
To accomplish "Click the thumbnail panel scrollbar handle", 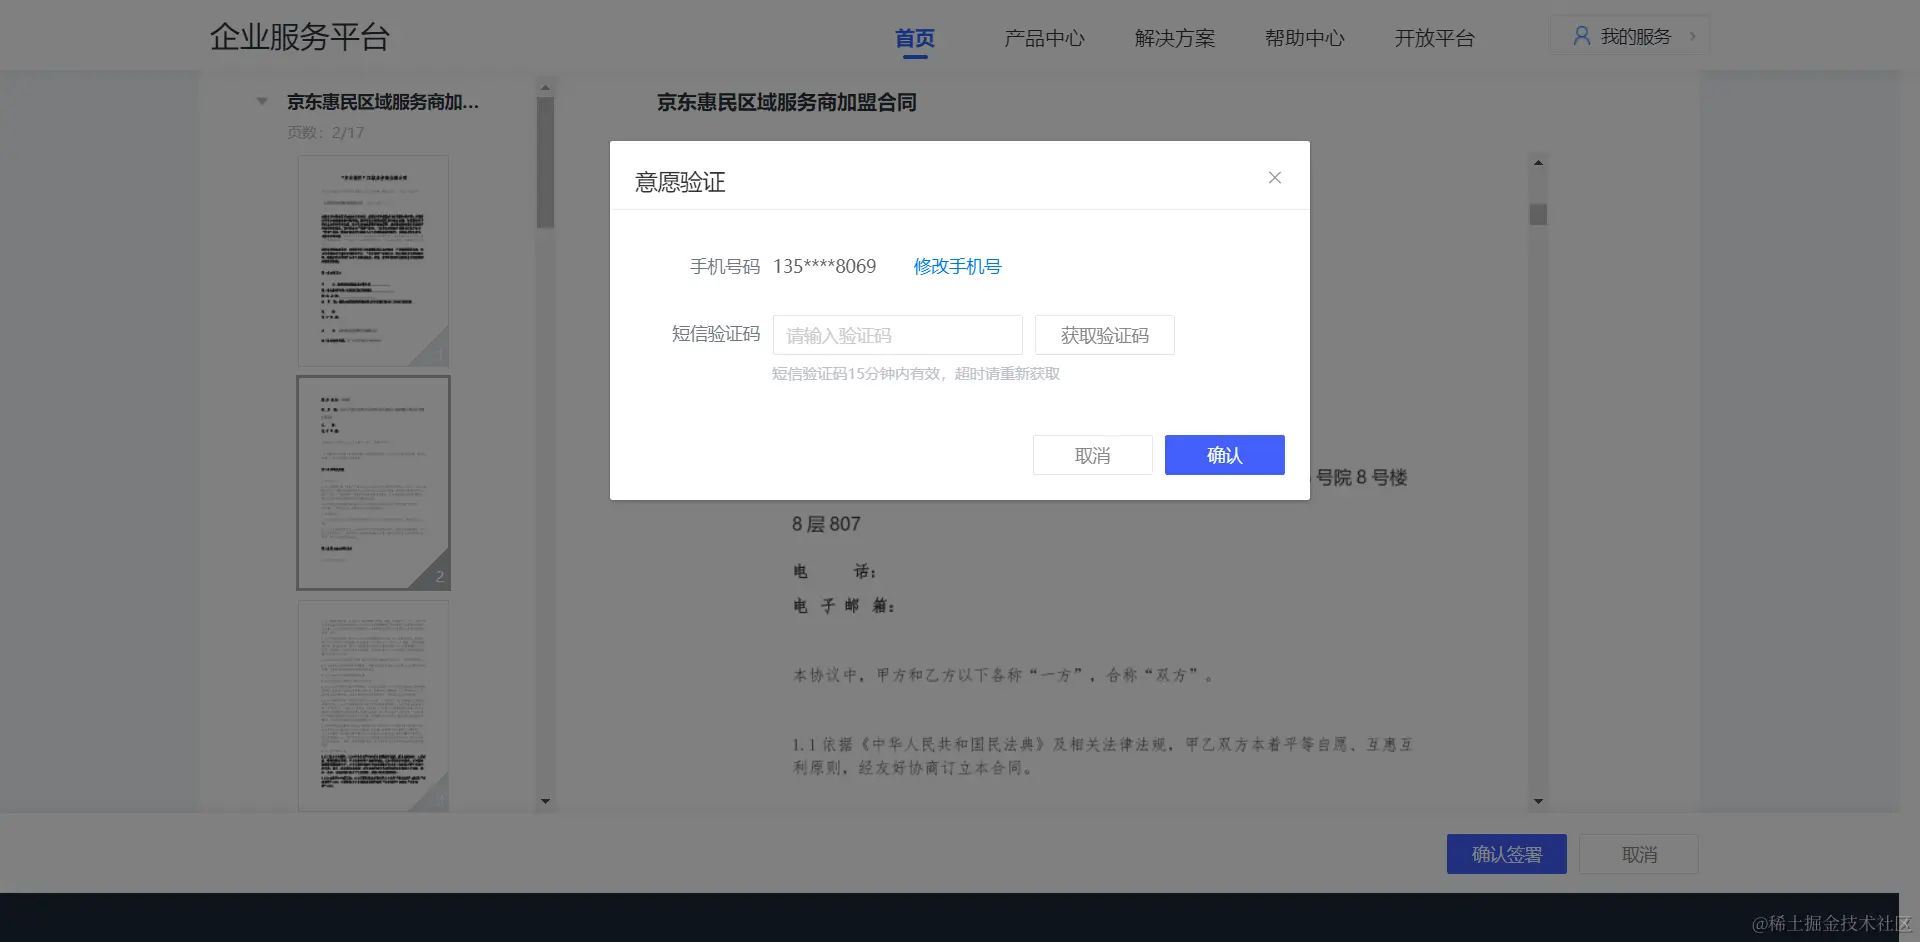I will (545, 162).
